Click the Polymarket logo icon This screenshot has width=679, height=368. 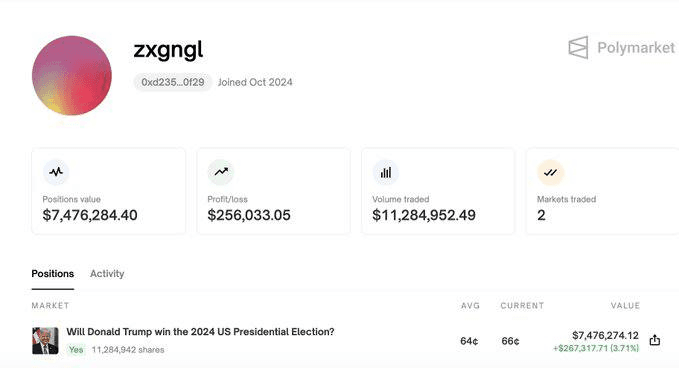coord(578,47)
